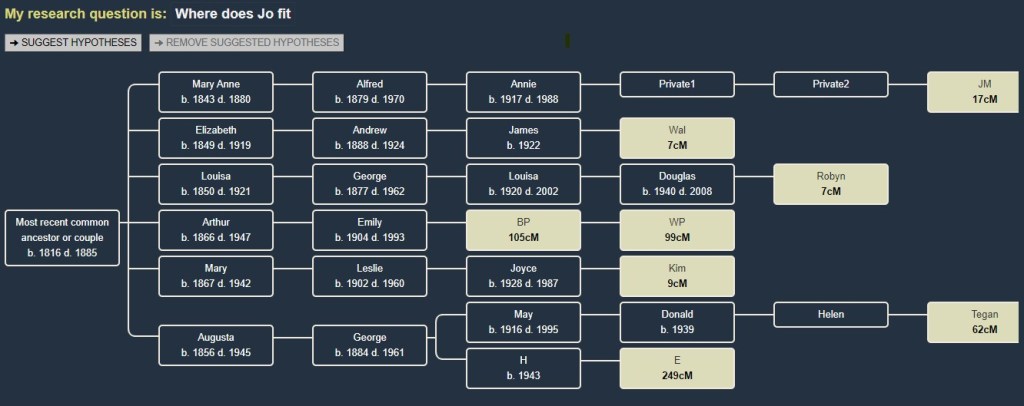
Task: Select the Private2 node
Action: tap(830, 84)
